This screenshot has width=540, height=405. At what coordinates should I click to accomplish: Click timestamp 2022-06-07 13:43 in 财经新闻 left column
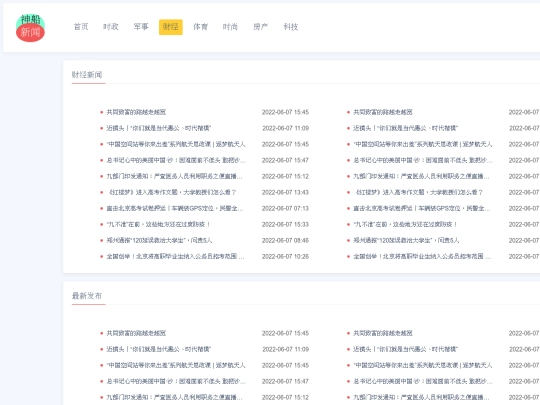click(285, 192)
